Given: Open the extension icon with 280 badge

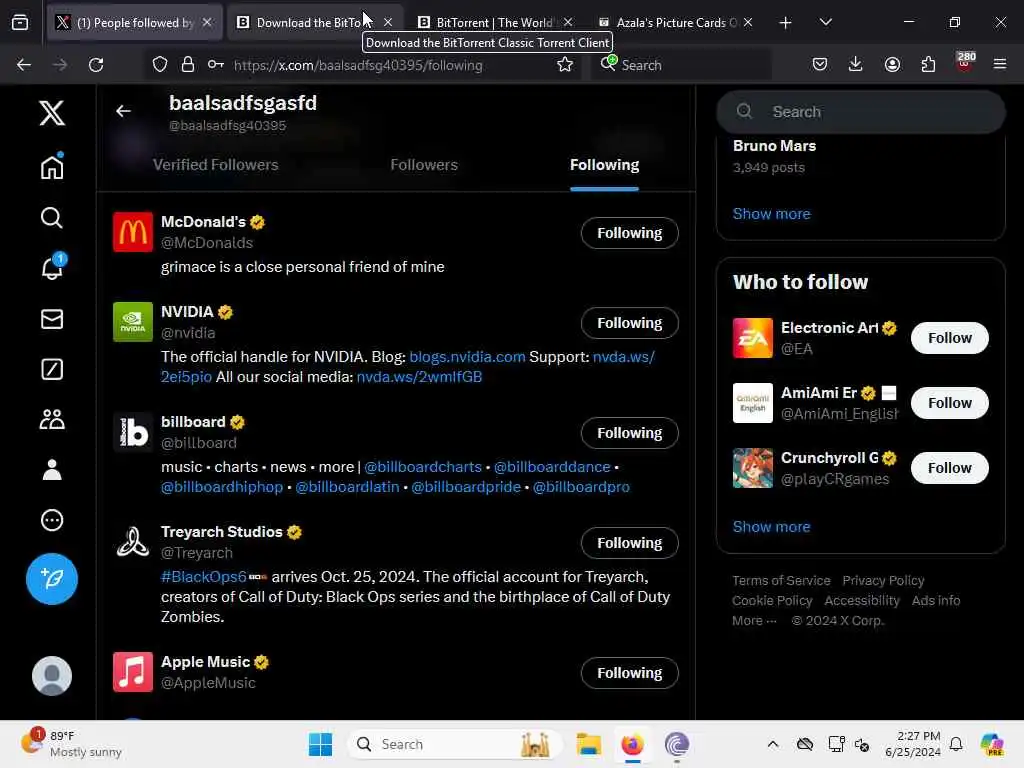Looking at the screenshot, I should point(965,63).
